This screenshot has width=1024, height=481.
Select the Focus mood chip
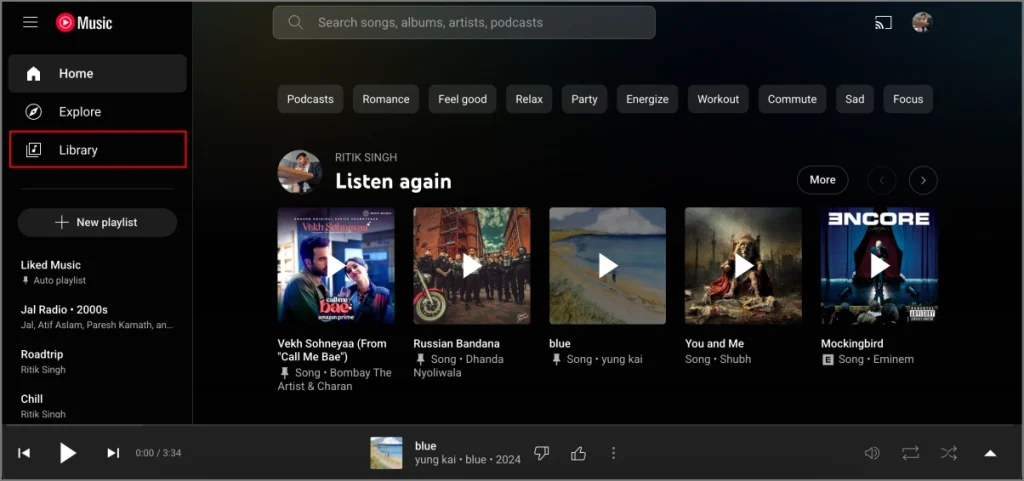[x=908, y=99]
